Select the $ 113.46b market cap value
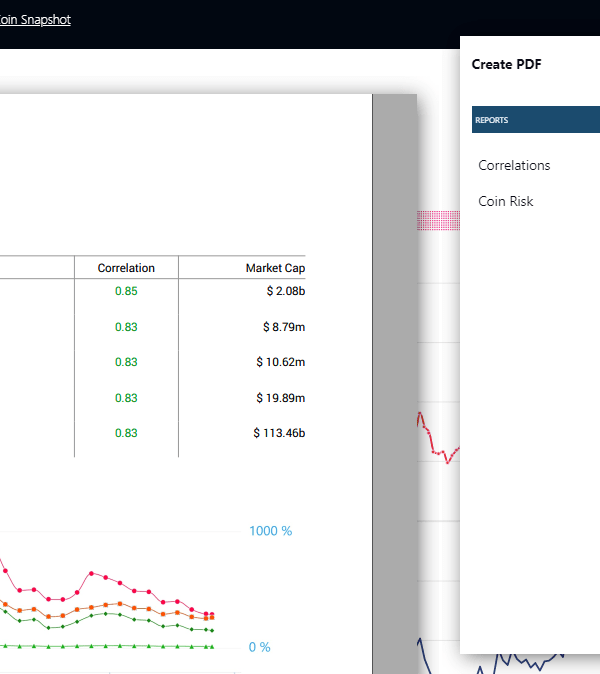This screenshot has width=600, height=674. point(279,433)
